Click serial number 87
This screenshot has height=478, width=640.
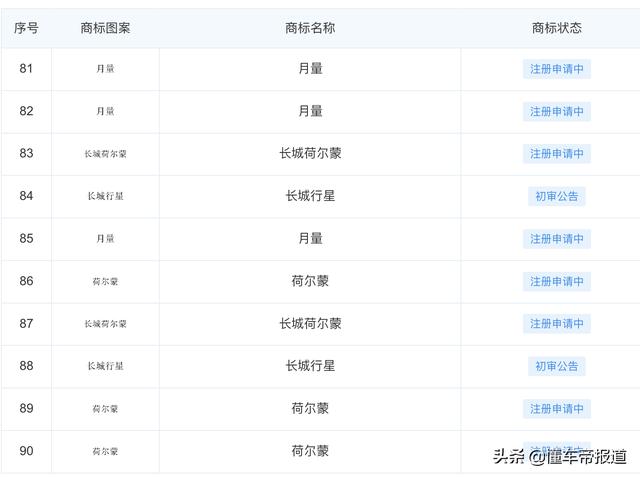(x=26, y=323)
